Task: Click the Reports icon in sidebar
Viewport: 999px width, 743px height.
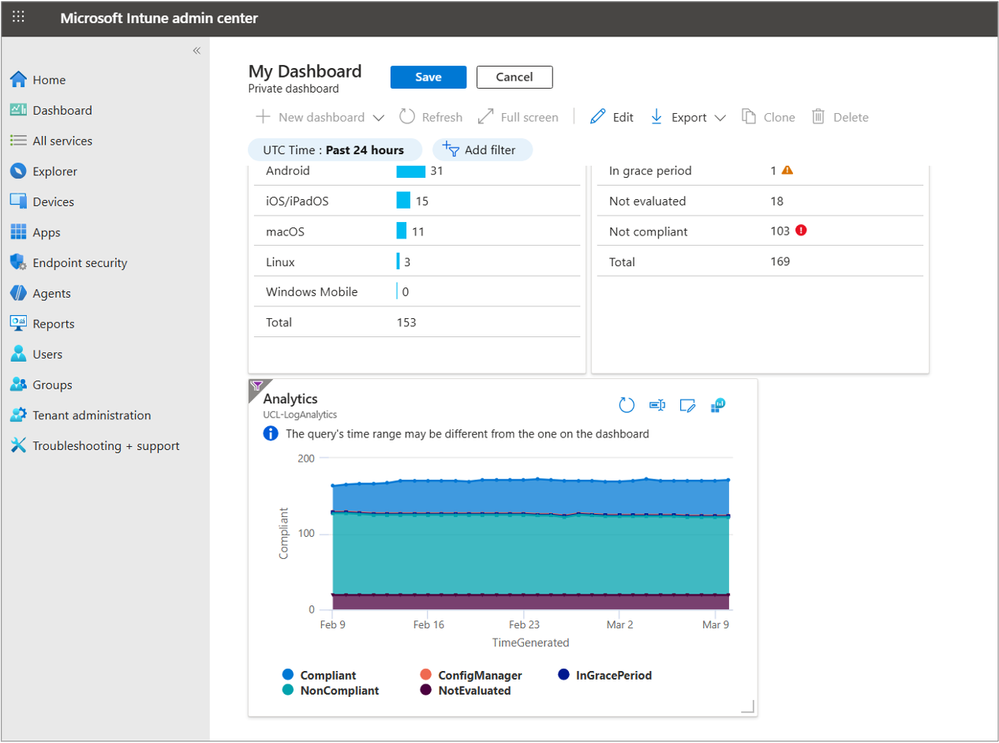Action: (18, 323)
